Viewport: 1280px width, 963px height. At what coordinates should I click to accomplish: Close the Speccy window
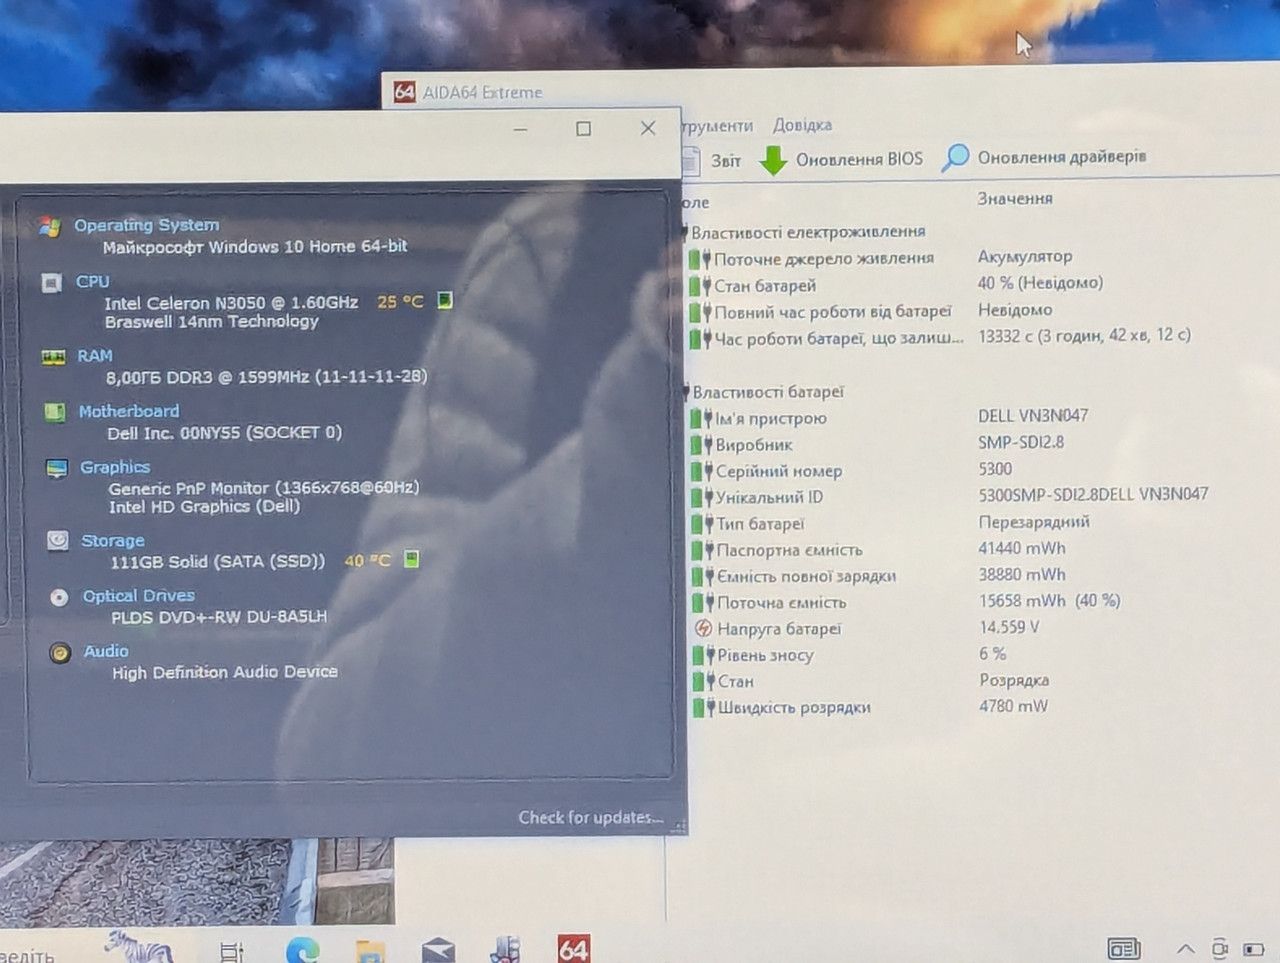point(648,128)
